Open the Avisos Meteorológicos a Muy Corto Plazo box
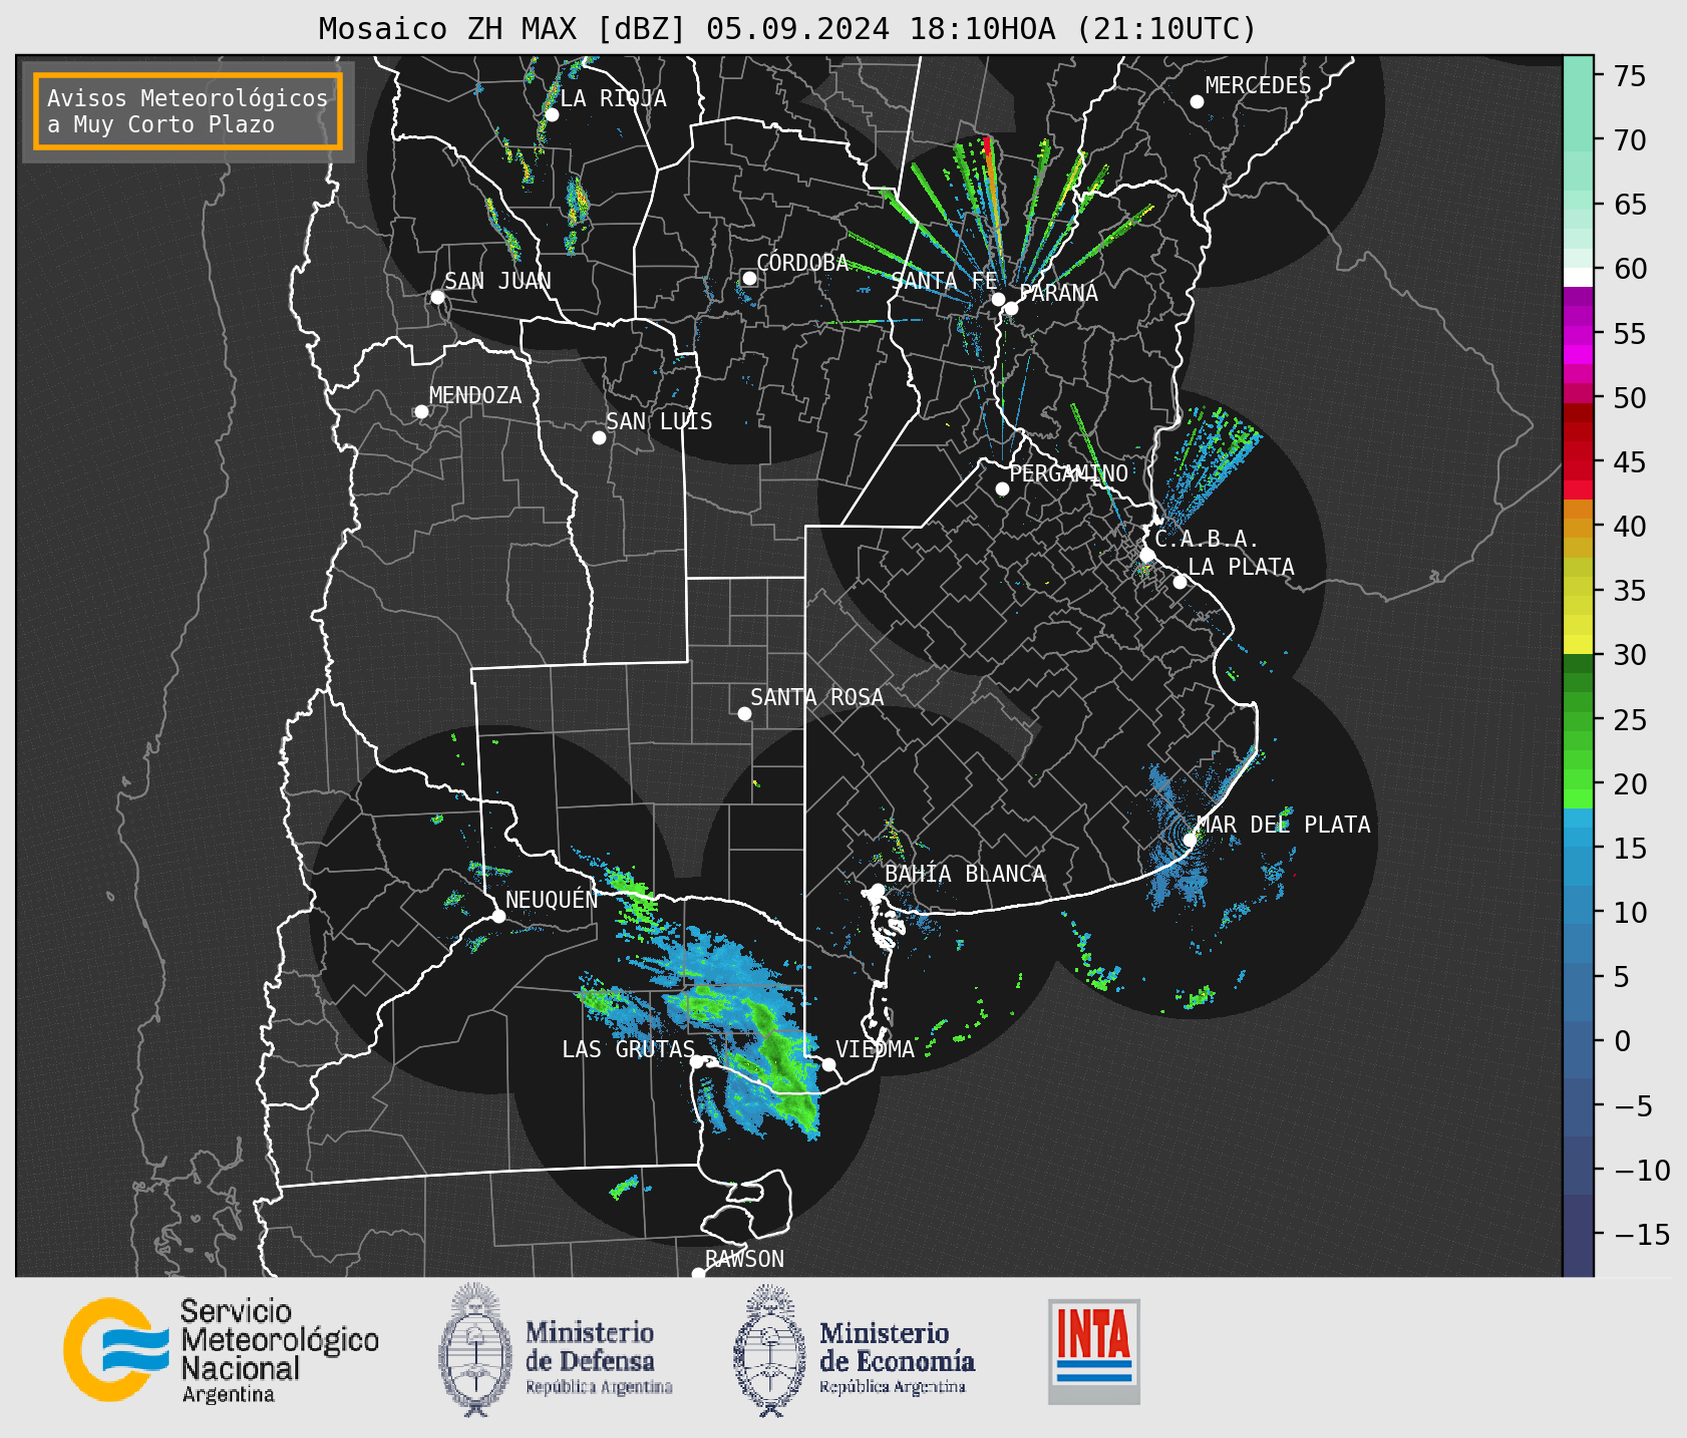 point(188,111)
